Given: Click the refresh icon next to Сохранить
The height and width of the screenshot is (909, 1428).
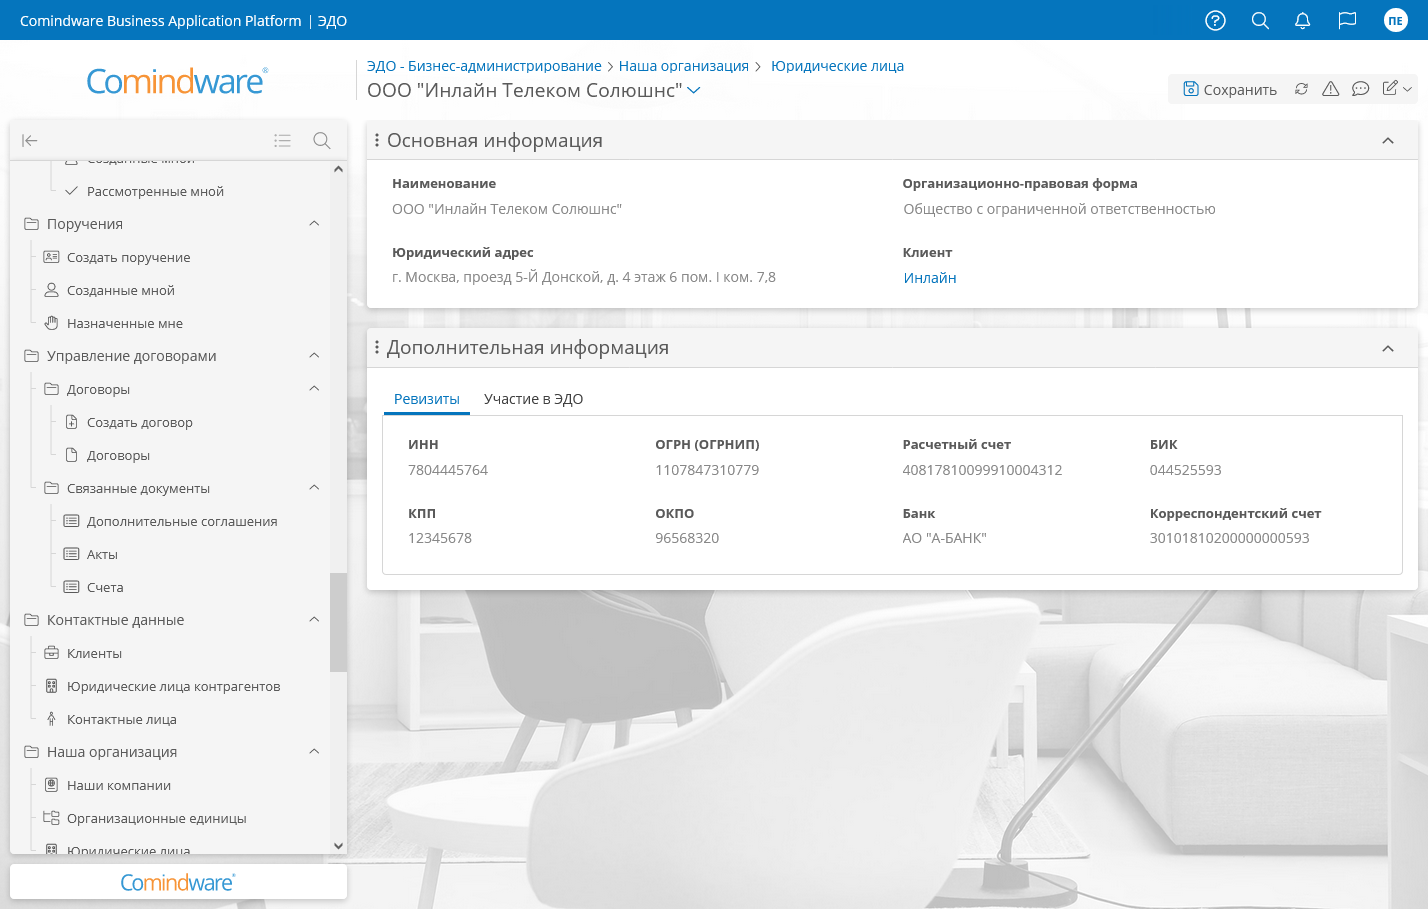Looking at the screenshot, I should click(x=1301, y=89).
